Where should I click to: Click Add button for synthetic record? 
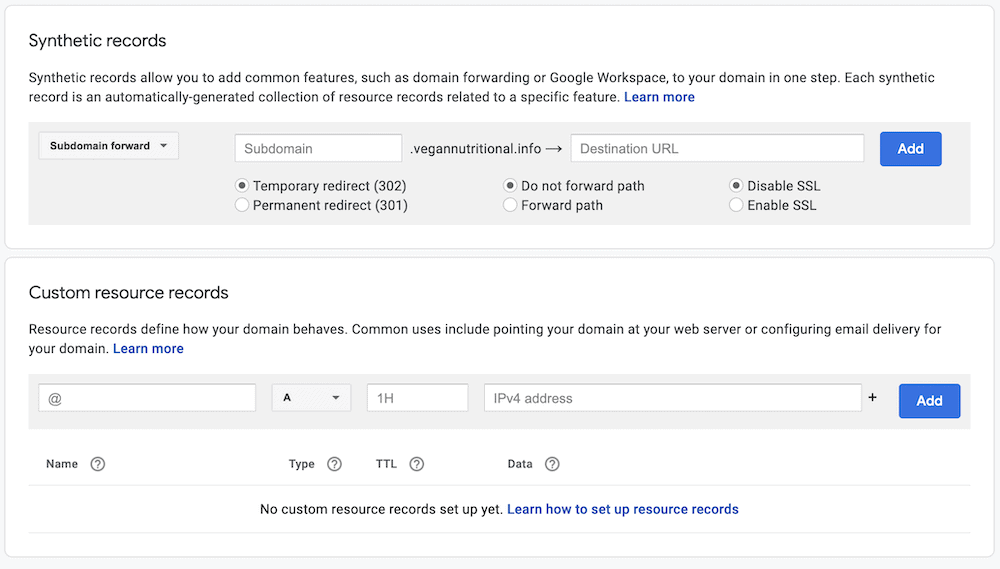coord(911,149)
